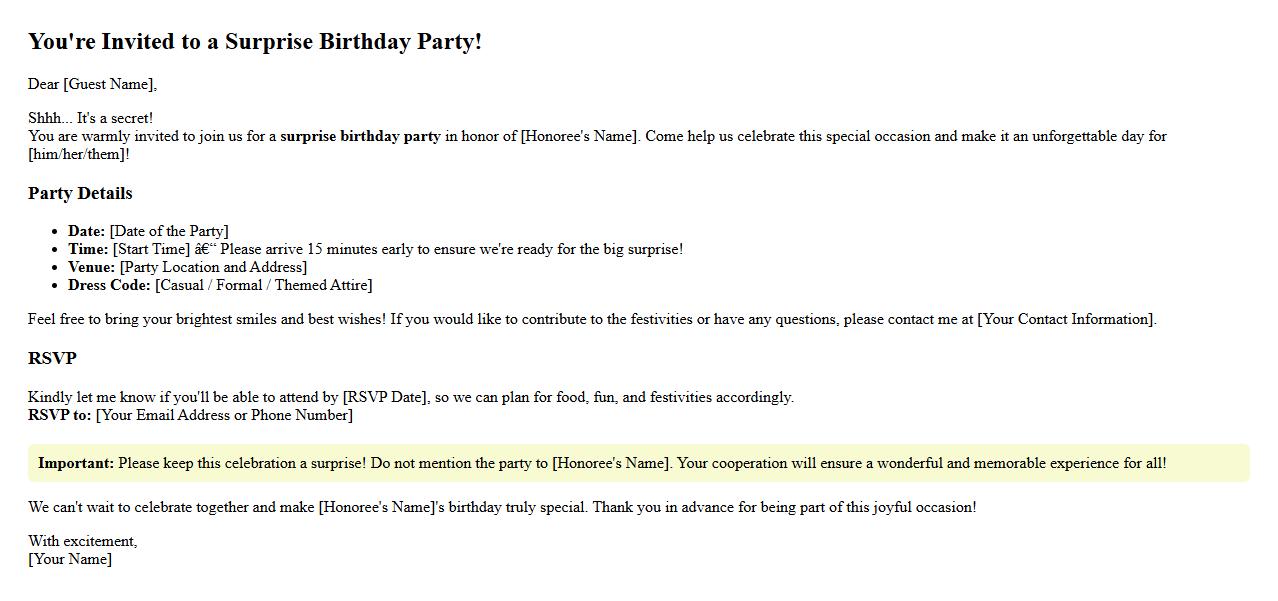Click the "Time:" bold label
Image resolution: width=1278 pixels, height=601 pixels.
click(88, 249)
